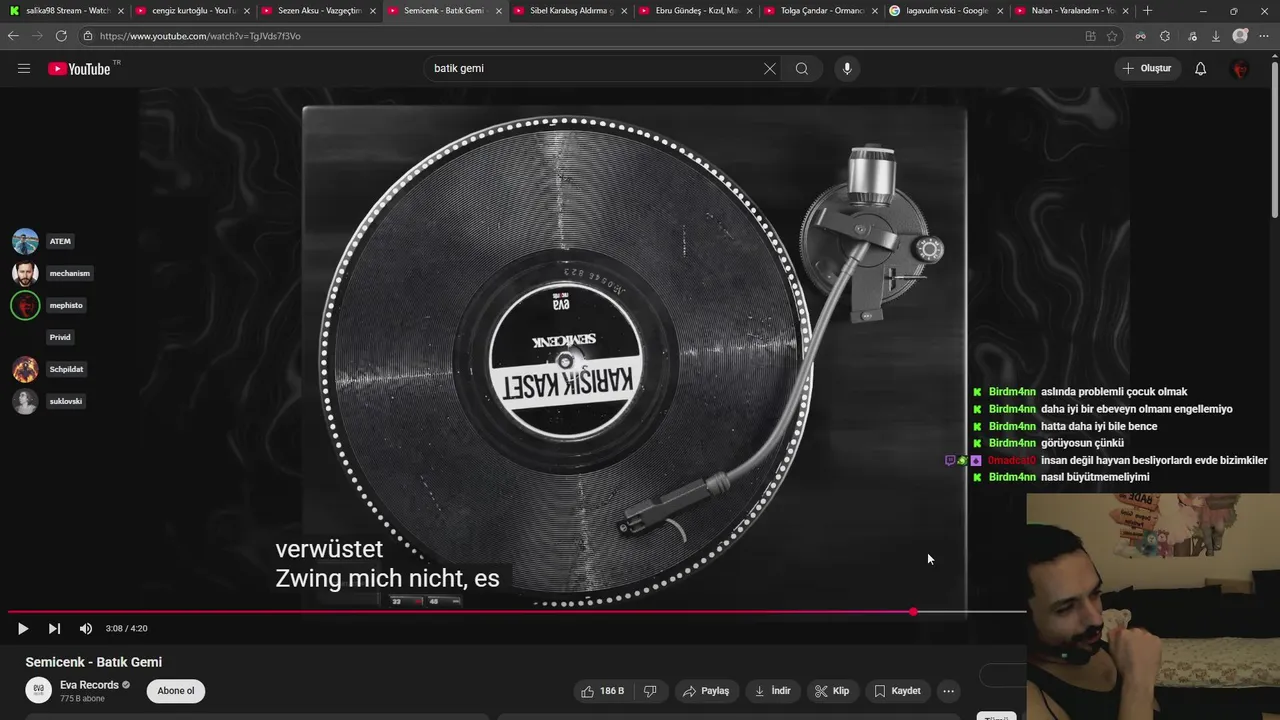Switch to the Tolga Çandar tab
The width and height of the screenshot is (1280, 720).
point(822,11)
